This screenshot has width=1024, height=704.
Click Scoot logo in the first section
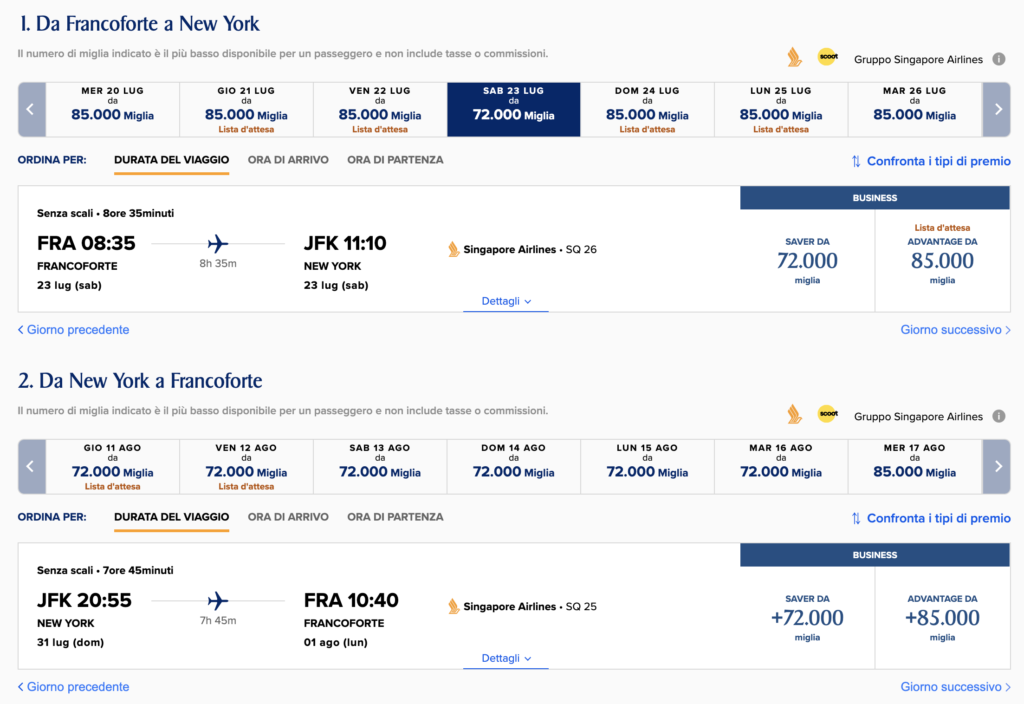[827, 57]
